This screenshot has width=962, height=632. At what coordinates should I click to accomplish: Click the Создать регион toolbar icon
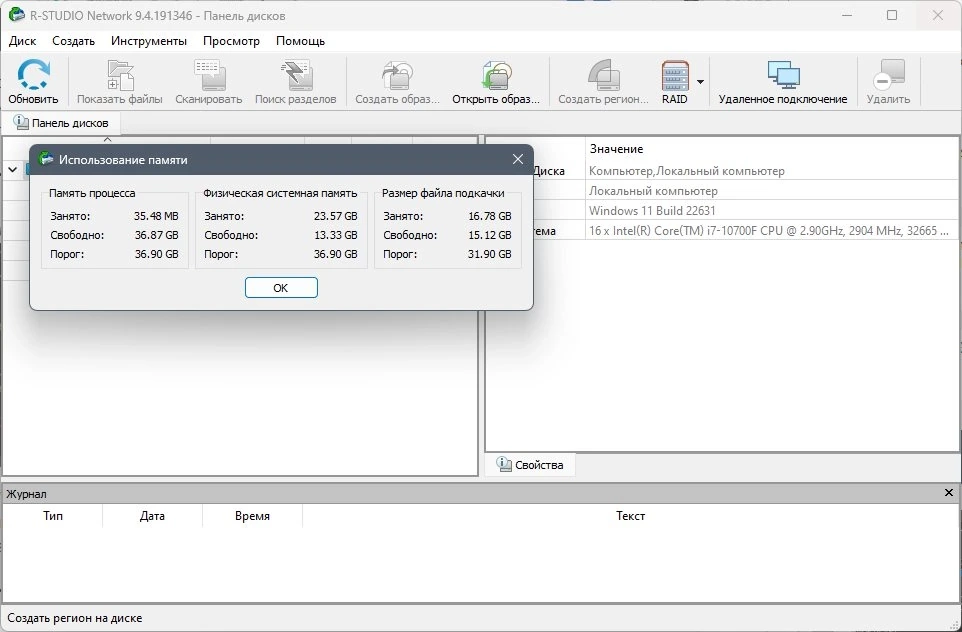point(604,75)
